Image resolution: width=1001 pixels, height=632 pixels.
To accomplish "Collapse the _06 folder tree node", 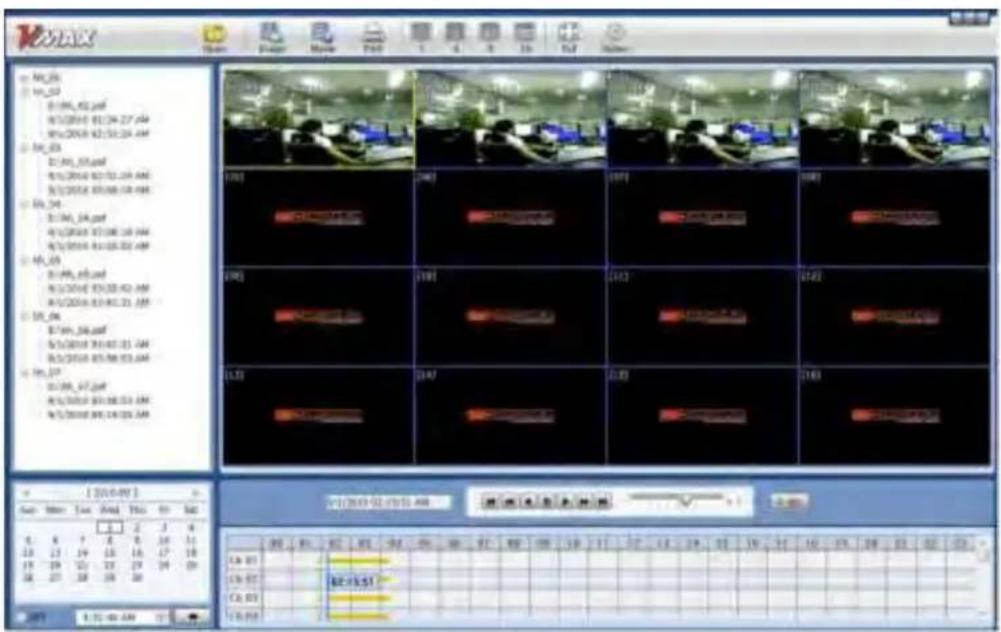I will (24, 317).
